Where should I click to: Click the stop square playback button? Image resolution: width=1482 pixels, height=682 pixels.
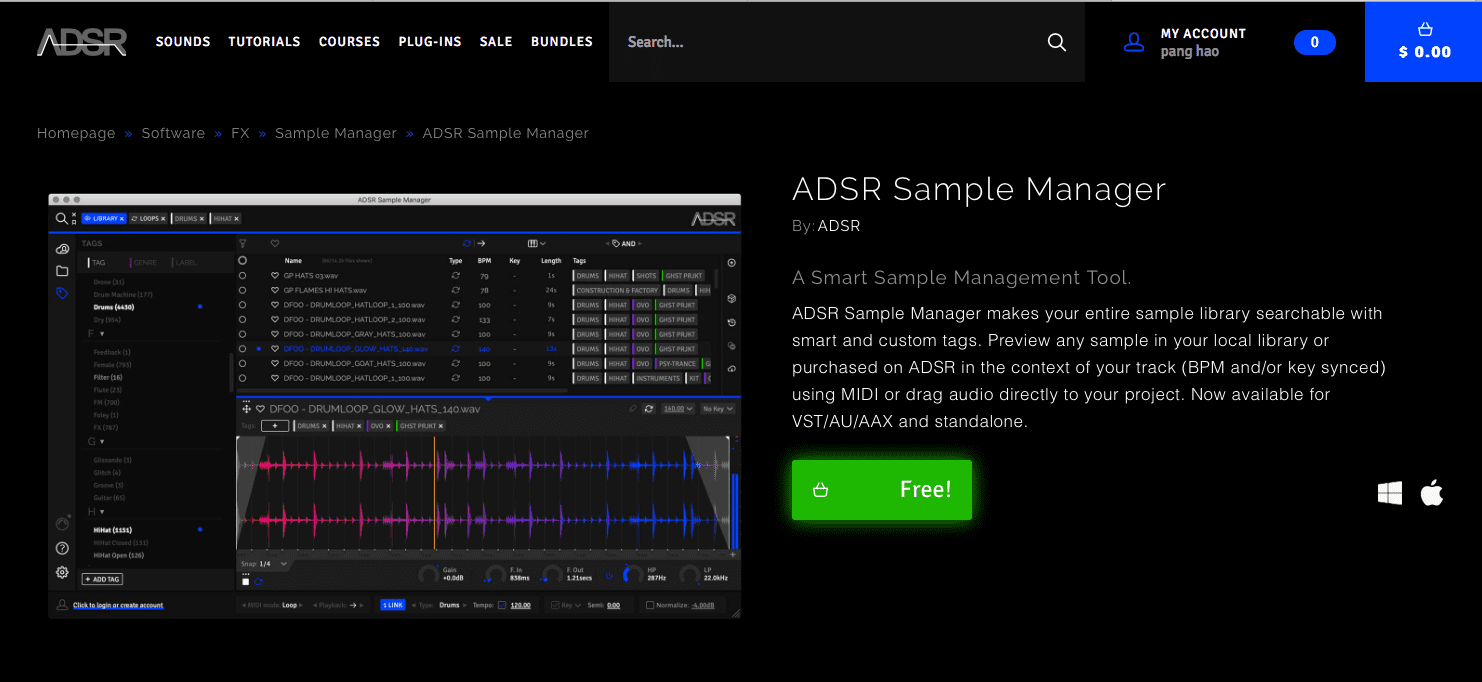coord(246,582)
